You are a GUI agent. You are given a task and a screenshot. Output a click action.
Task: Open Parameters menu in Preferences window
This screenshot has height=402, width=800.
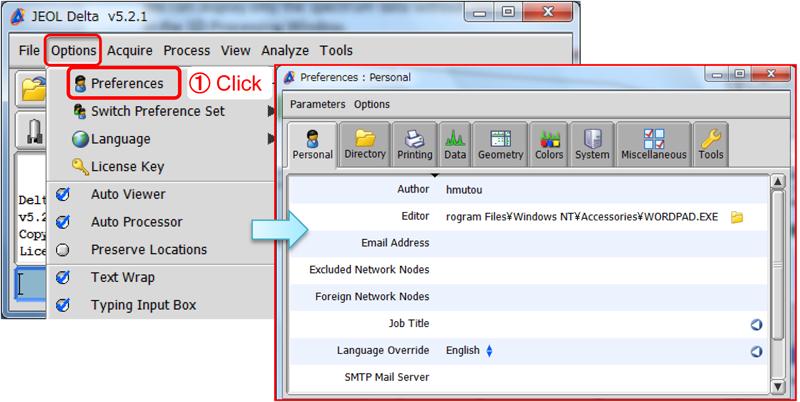318,105
